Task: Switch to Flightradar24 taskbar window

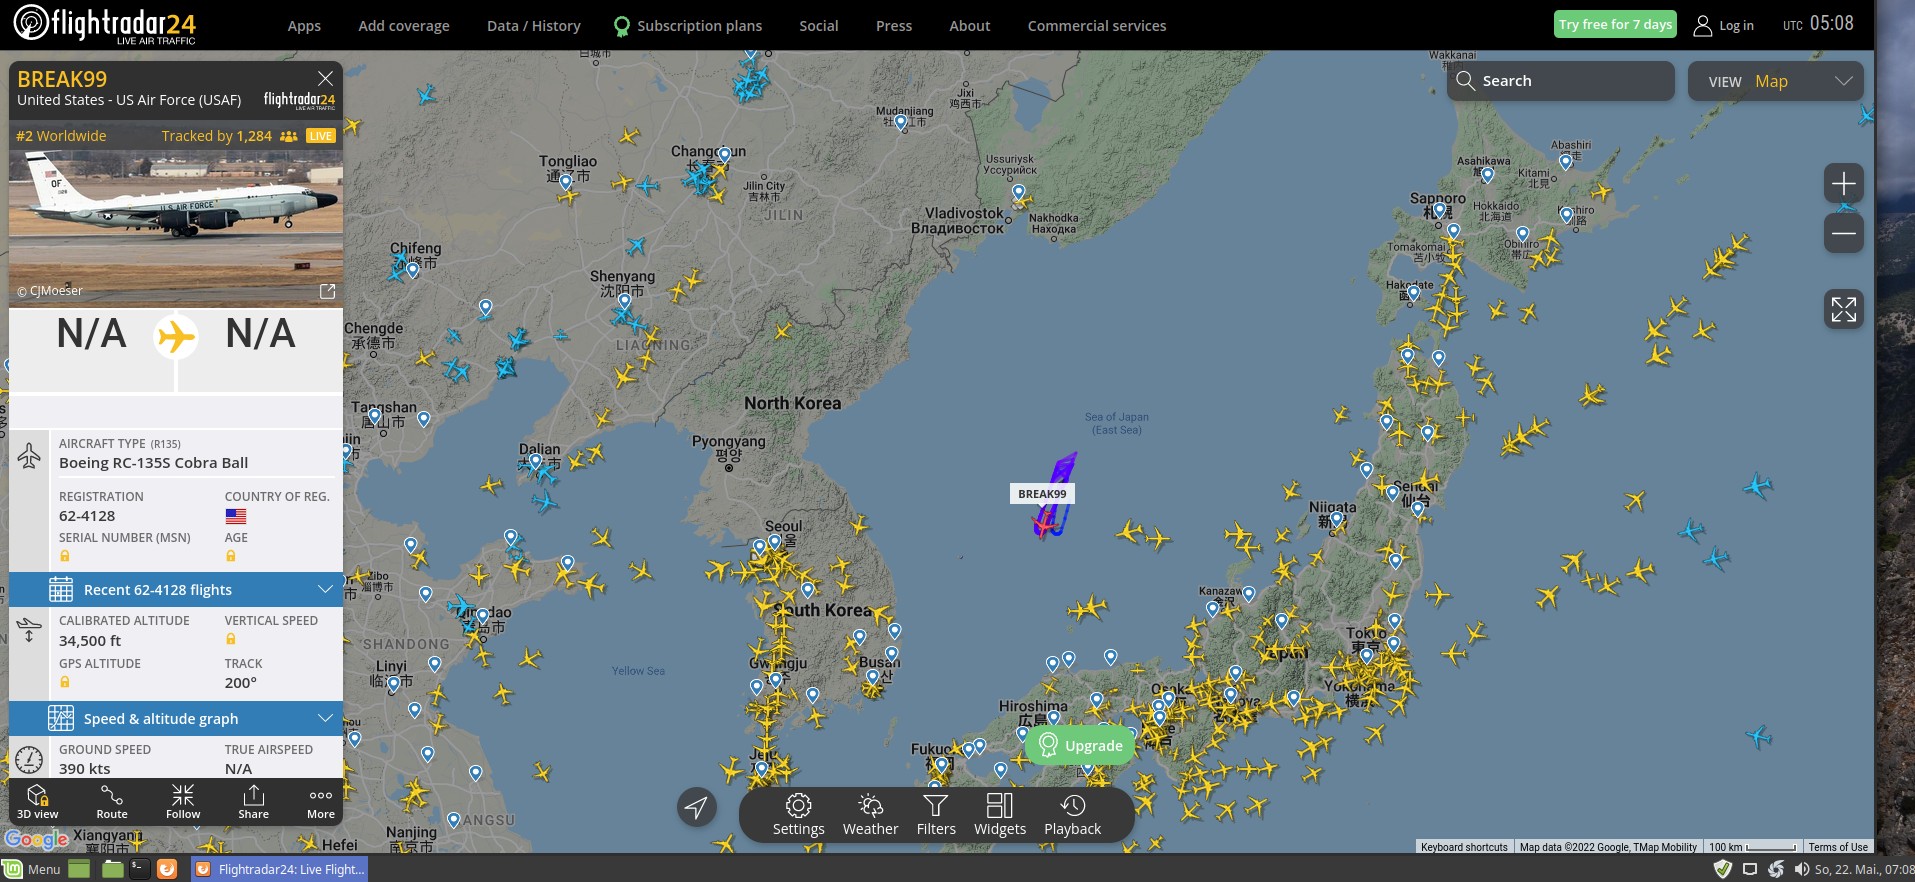Action: (x=280, y=869)
